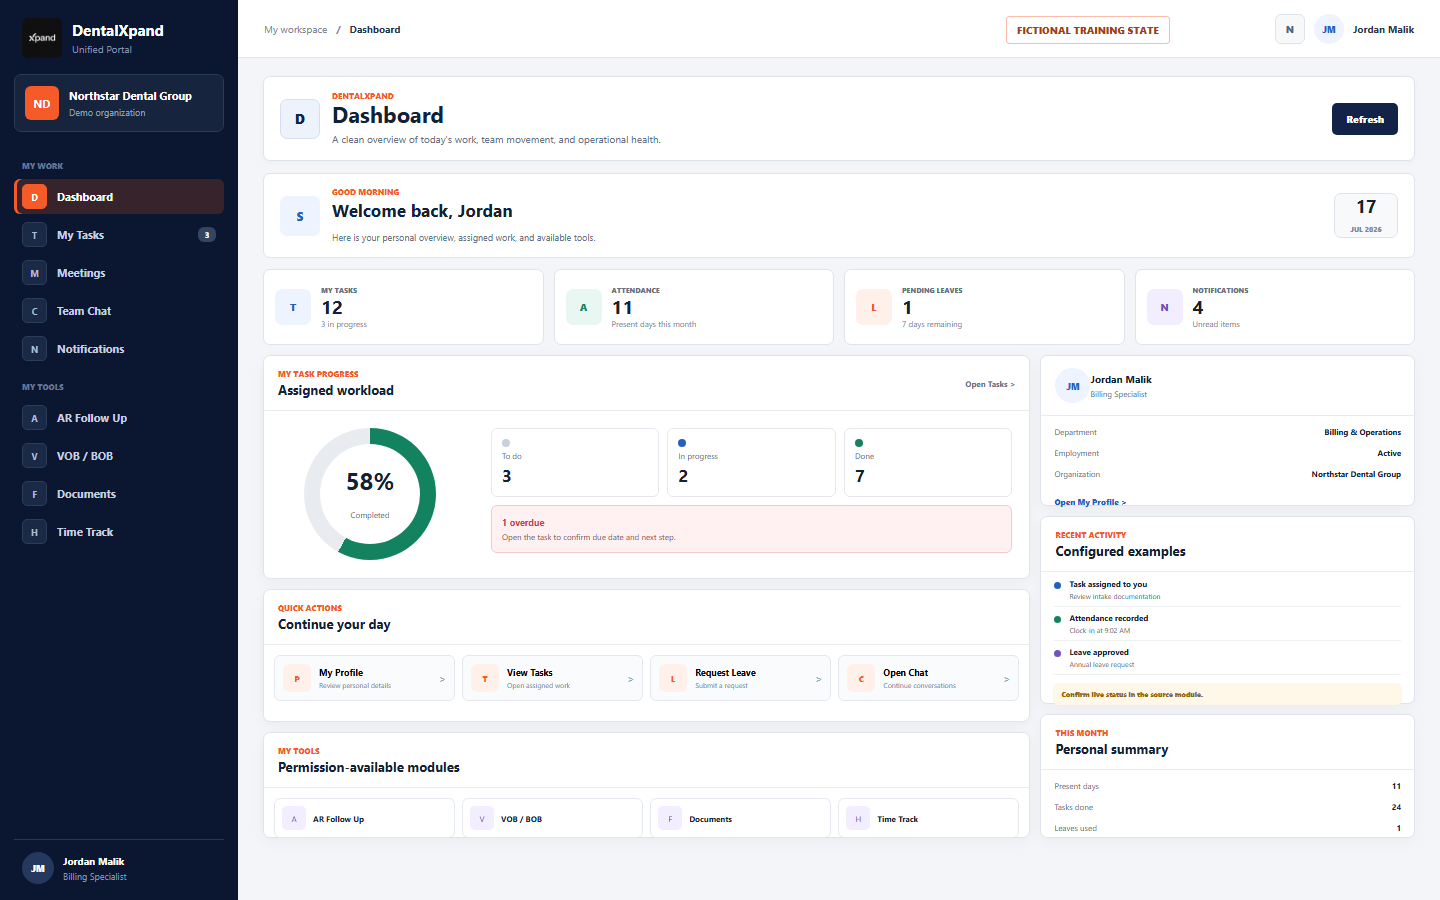Image resolution: width=1440 pixels, height=900 pixels.
Task: Click the Present days row in Personal summary
Action: 1228,786
